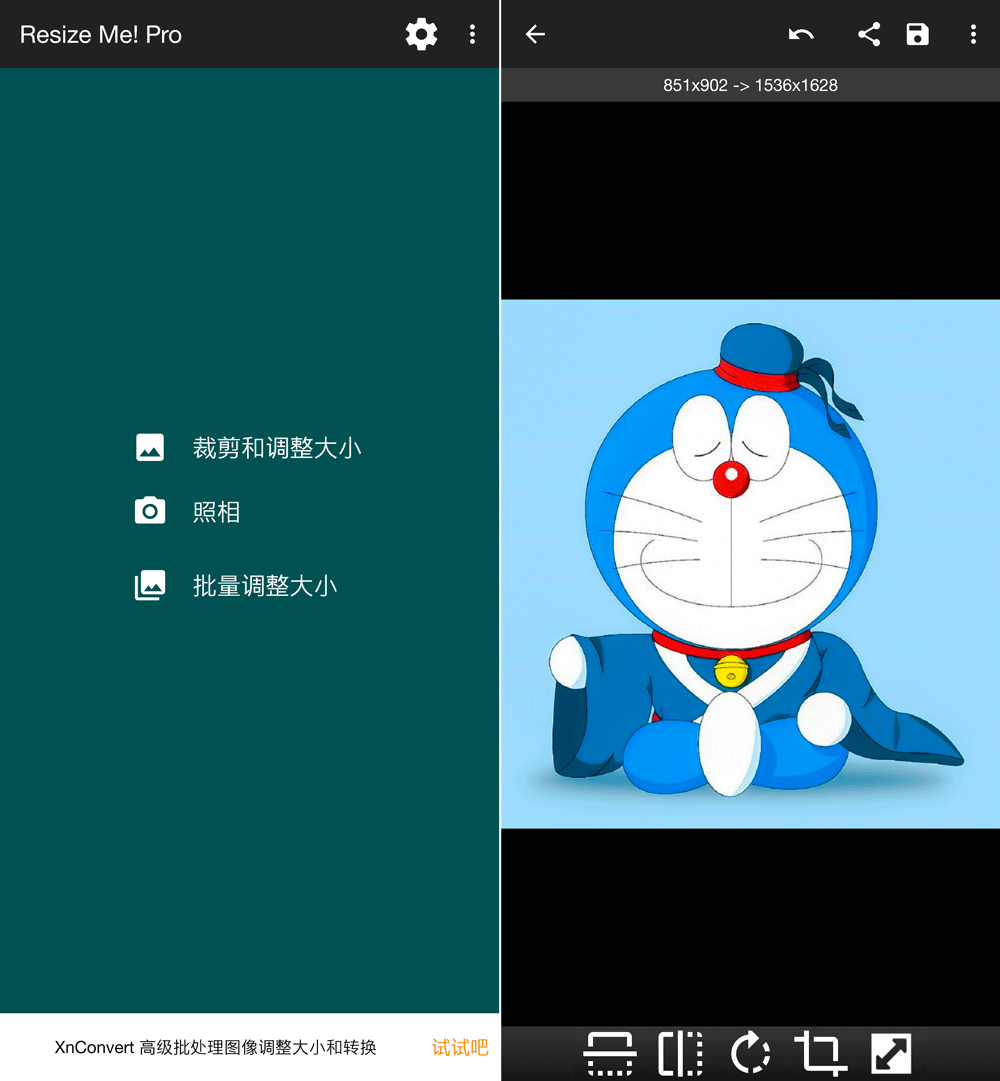Tap the picture icon next to 裁剪和调整大小
The image size is (1000, 1081).
point(150,447)
